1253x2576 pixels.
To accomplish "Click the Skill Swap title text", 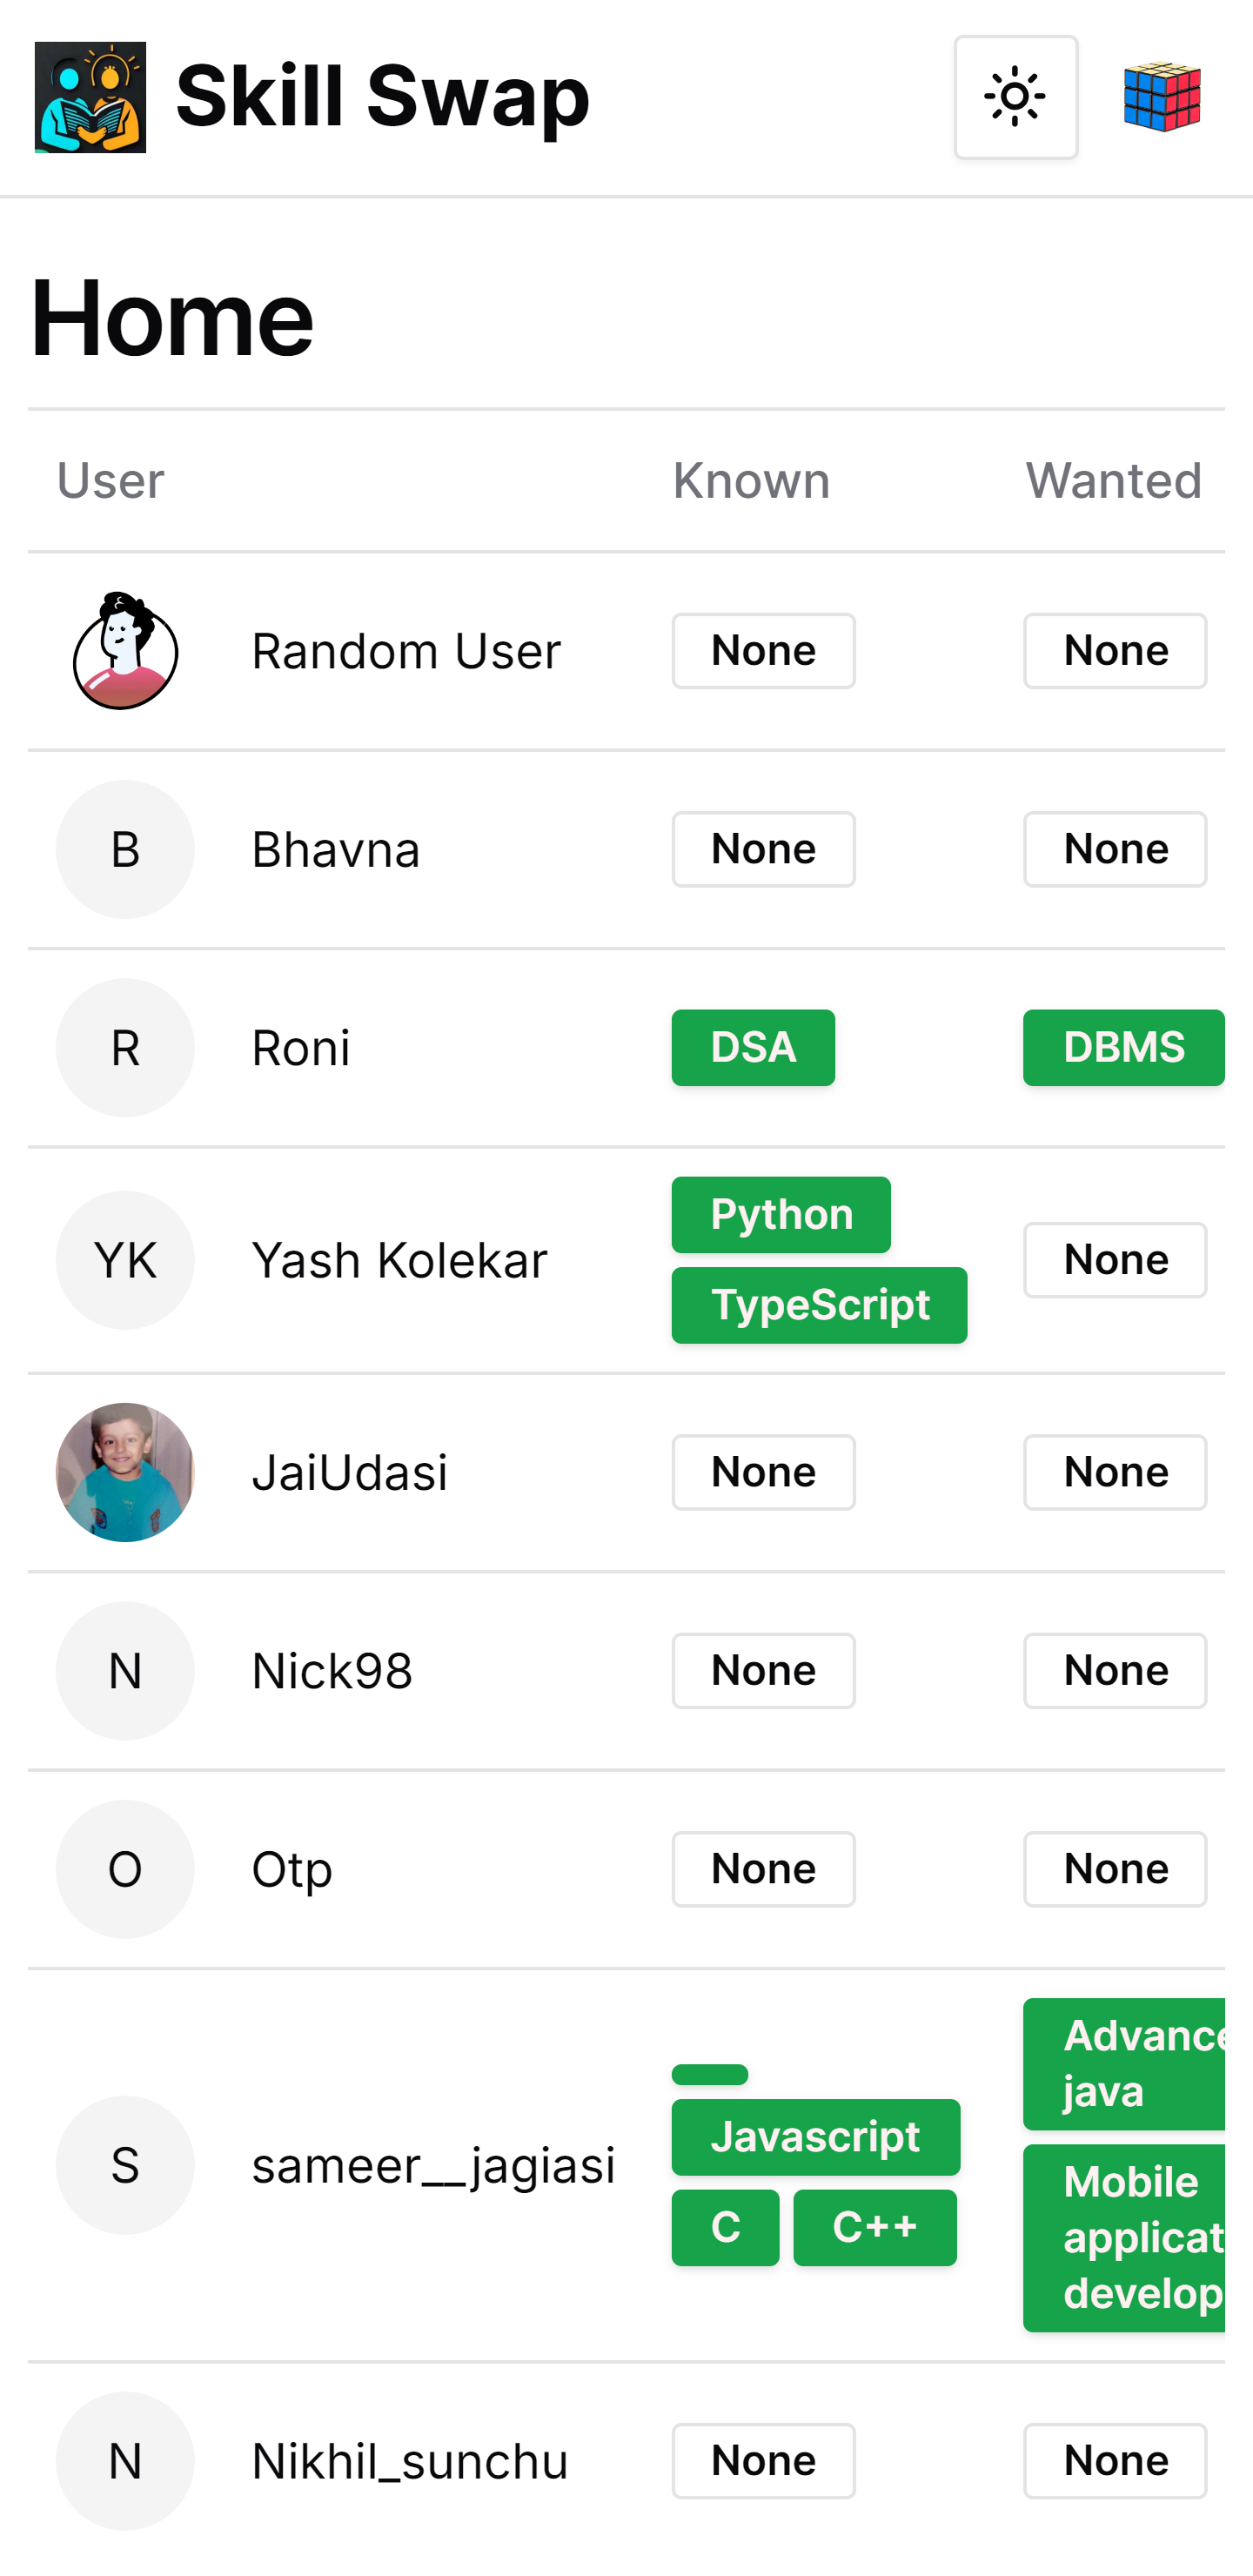I will click(x=382, y=97).
